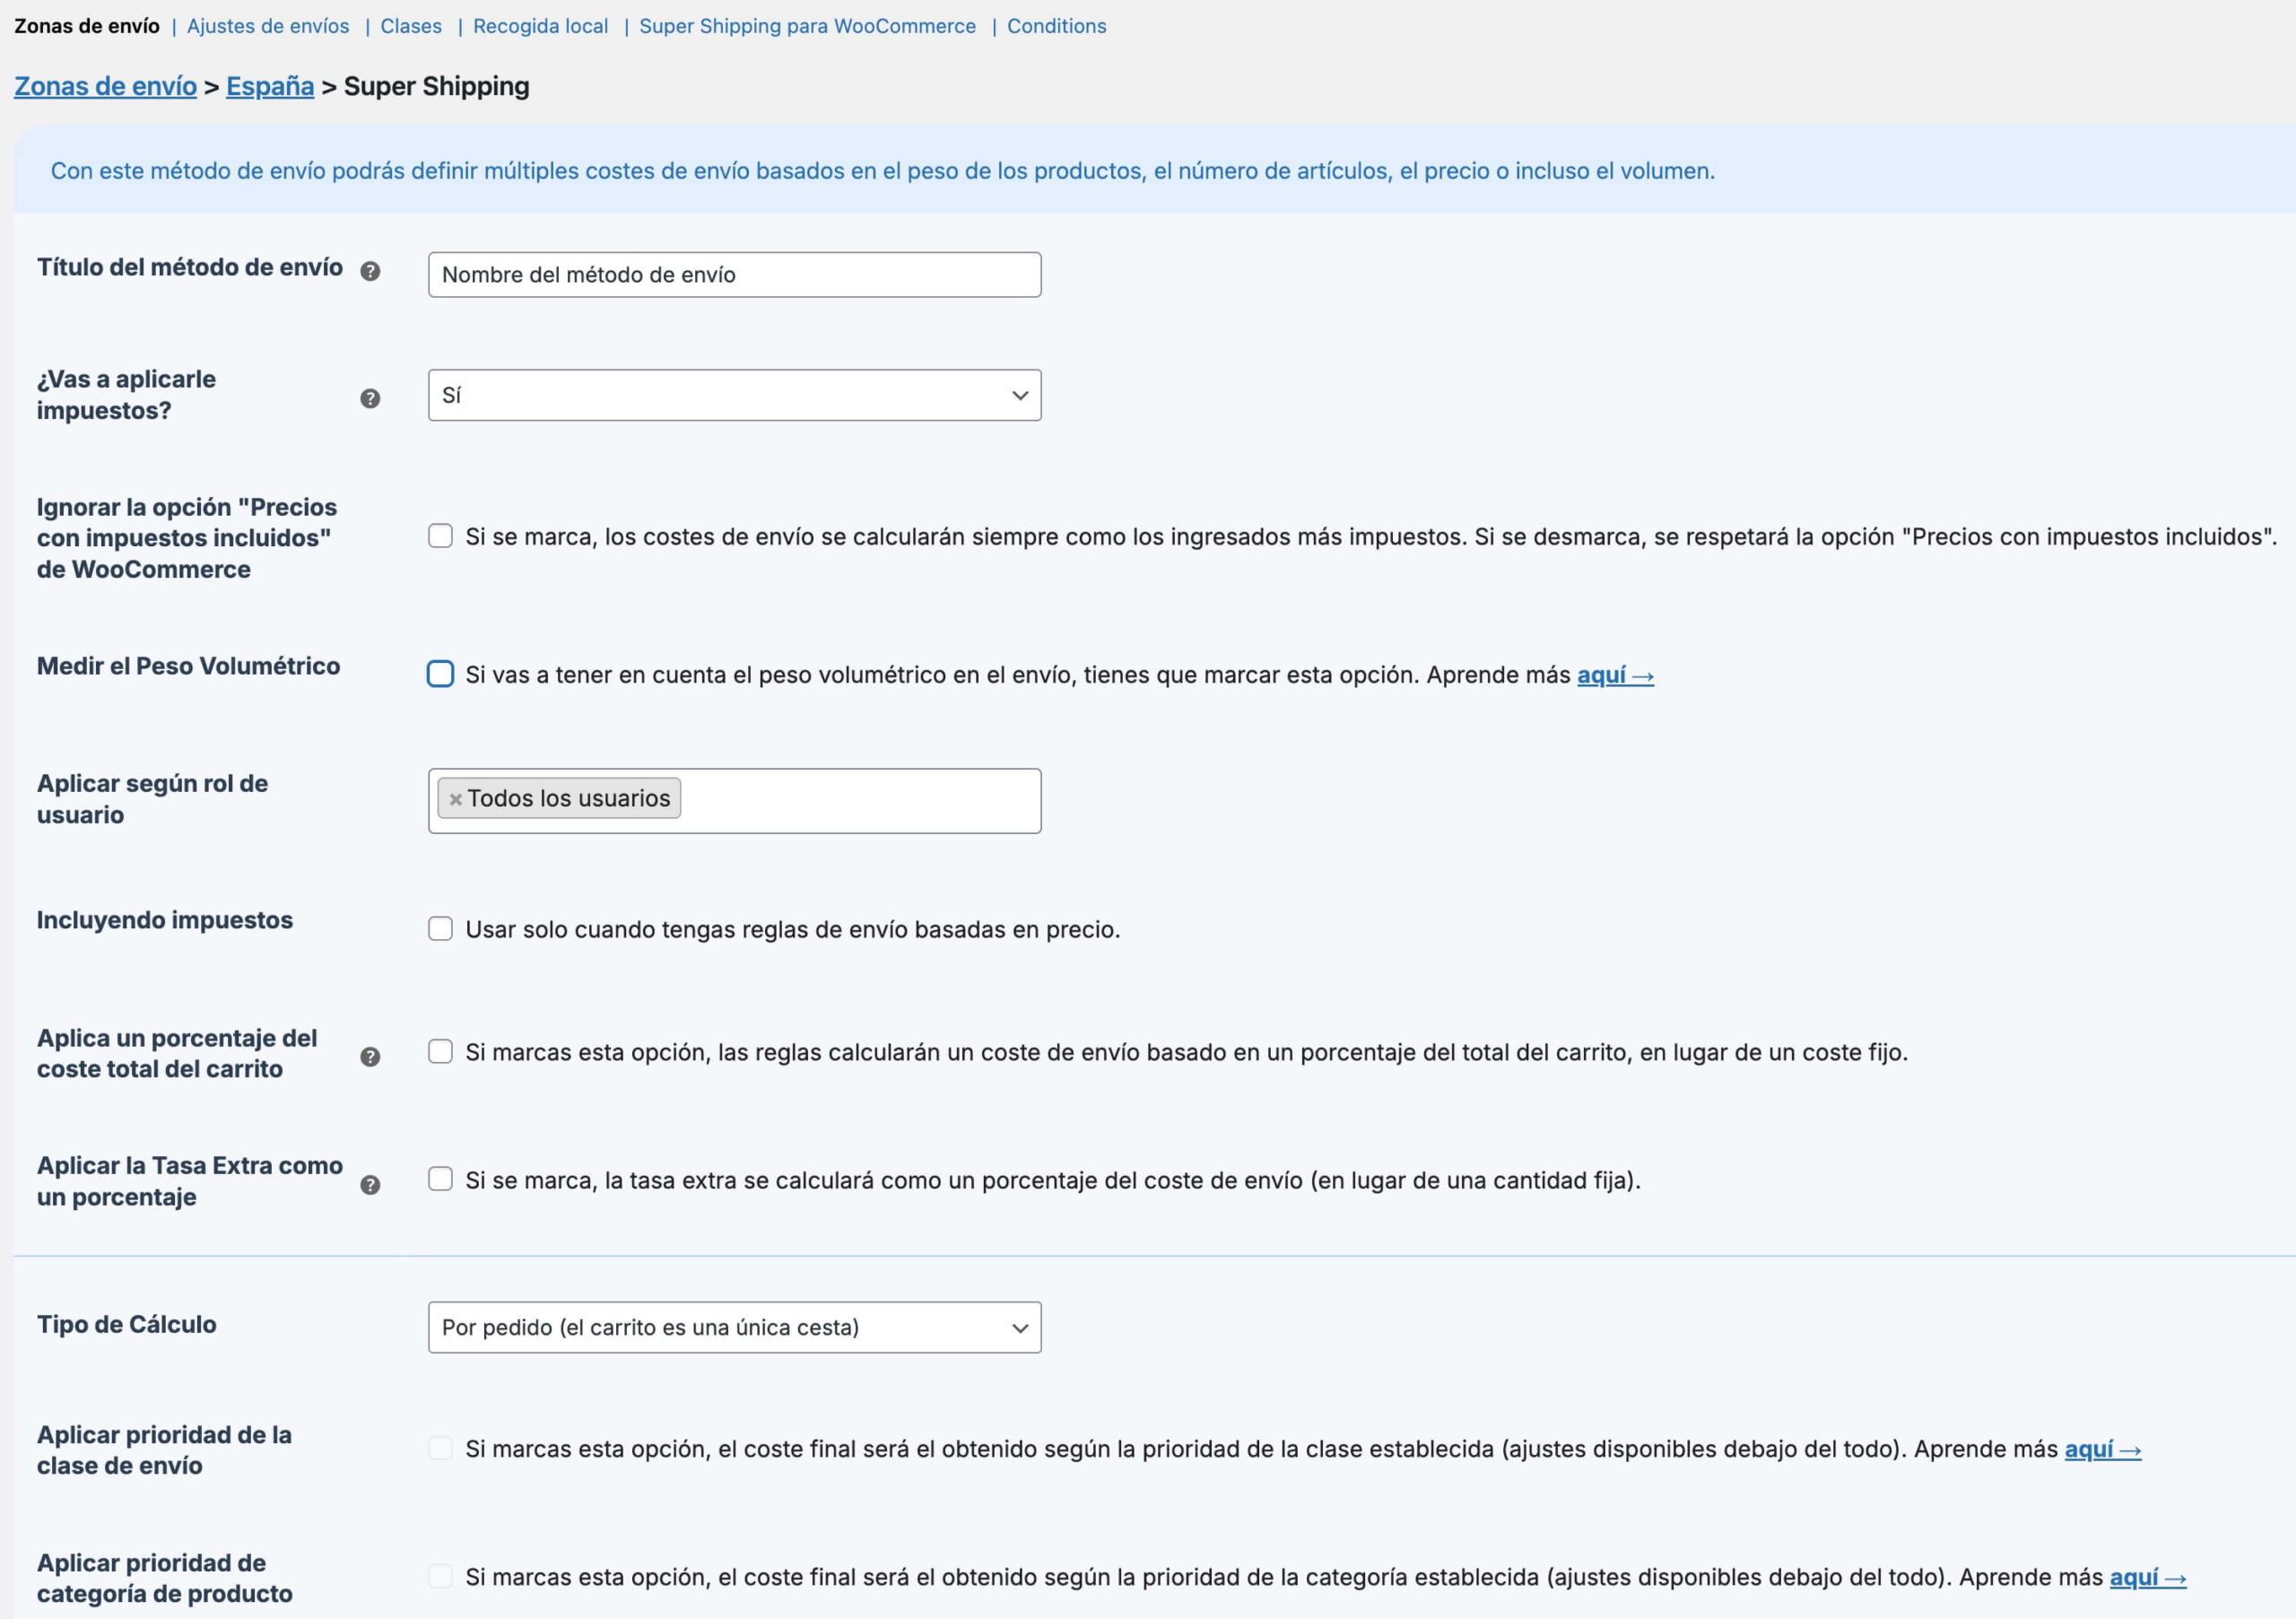This screenshot has height=1619, width=2296.
Task: Click help icon next to ¿Vas a aplicarle impuestos?
Action: pyautogui.click(x=370, y=398)
